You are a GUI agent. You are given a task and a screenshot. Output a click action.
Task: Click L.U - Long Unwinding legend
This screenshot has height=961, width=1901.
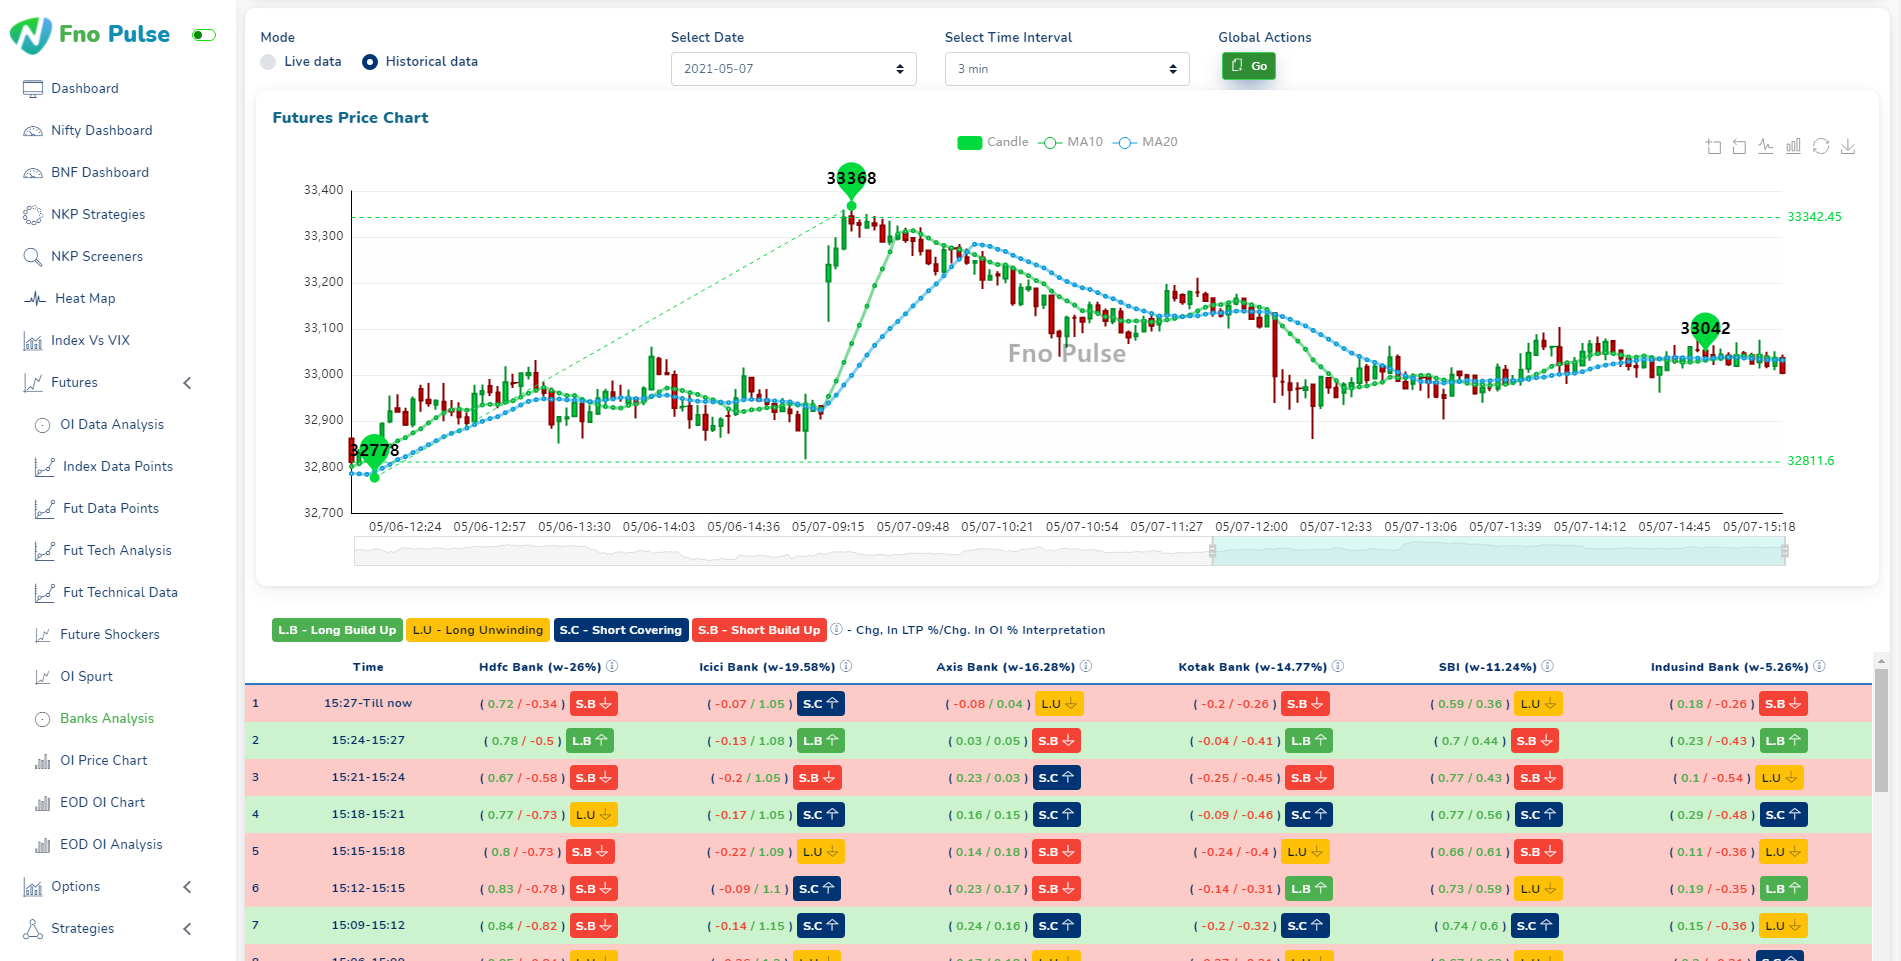478,630
